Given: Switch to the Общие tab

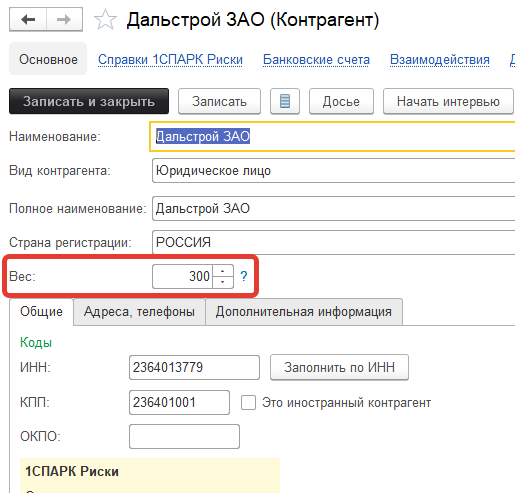Looking at the screenshot, I should pos(41,312).
